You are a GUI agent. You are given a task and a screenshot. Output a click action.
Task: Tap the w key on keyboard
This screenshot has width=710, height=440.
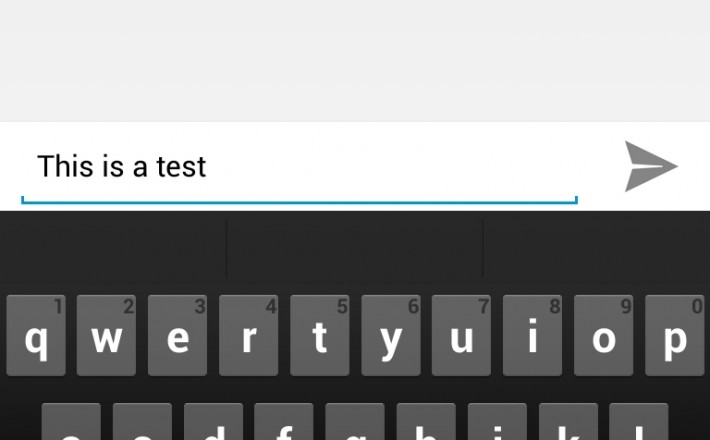tap(106, 335)
